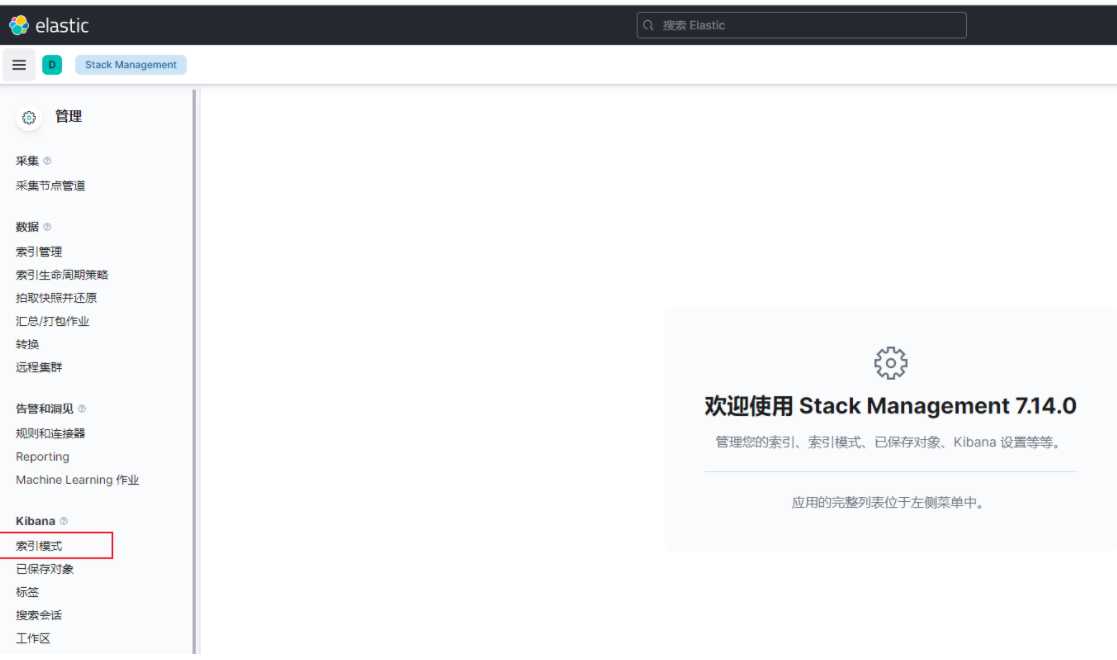Open Reporting in the sidebar
This screenshot has width=1117, height=660.
coord(43,457)
